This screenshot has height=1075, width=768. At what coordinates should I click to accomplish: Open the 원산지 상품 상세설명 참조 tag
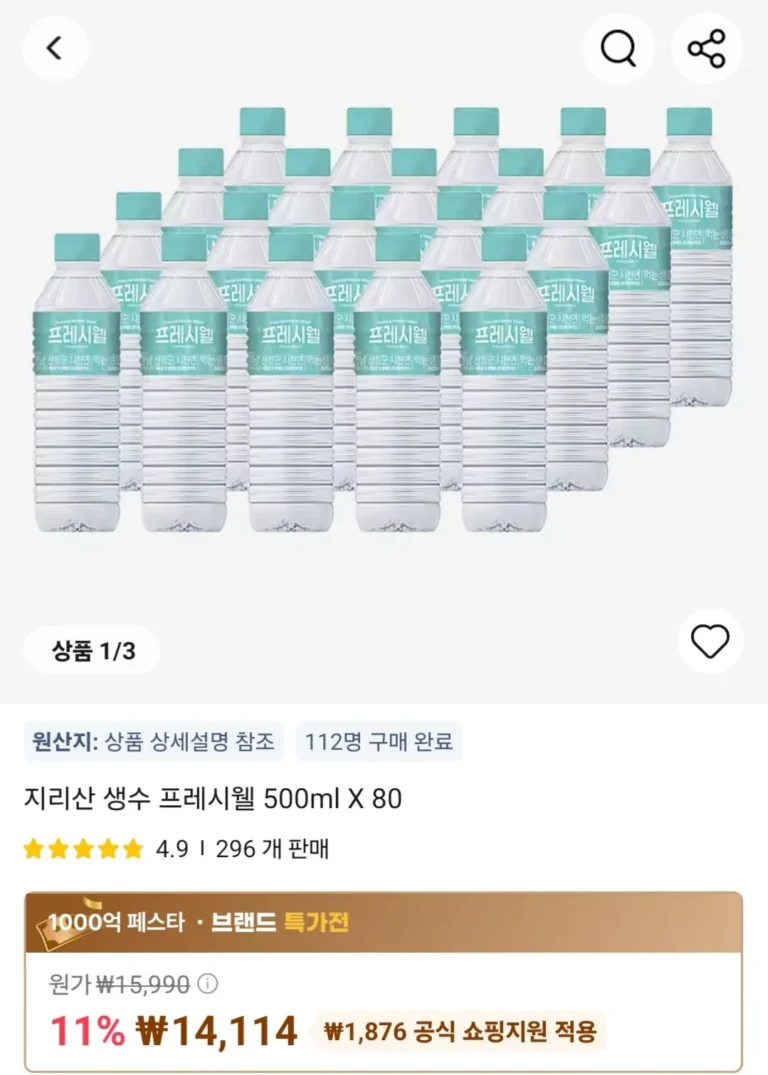pyautogui.click(x=153, y=742)
